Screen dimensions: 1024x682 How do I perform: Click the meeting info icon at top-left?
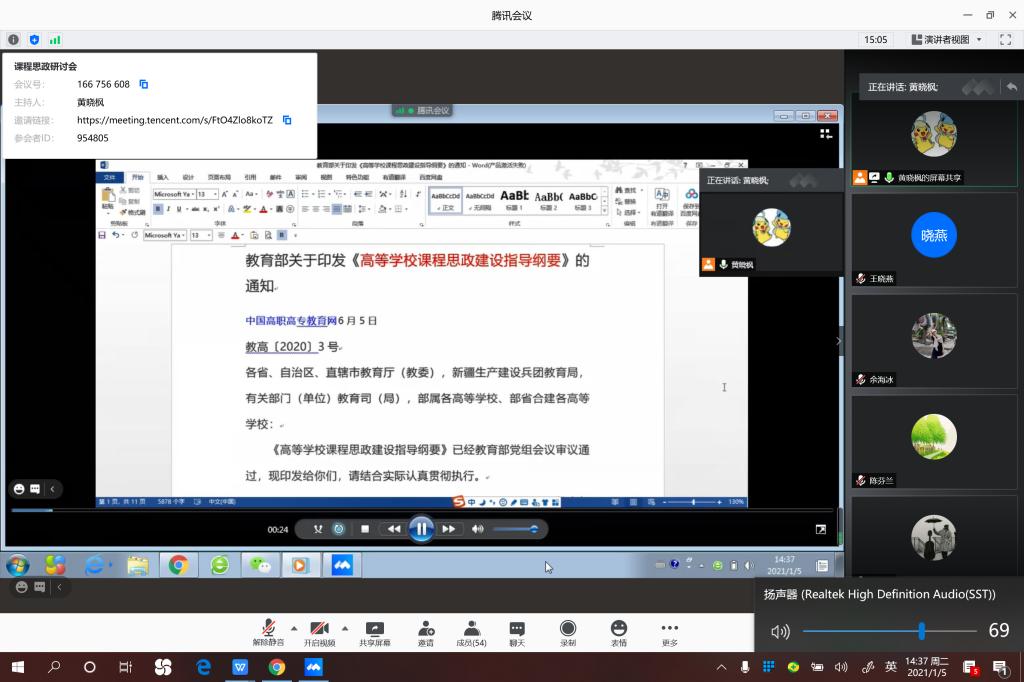tap(14, 40)
